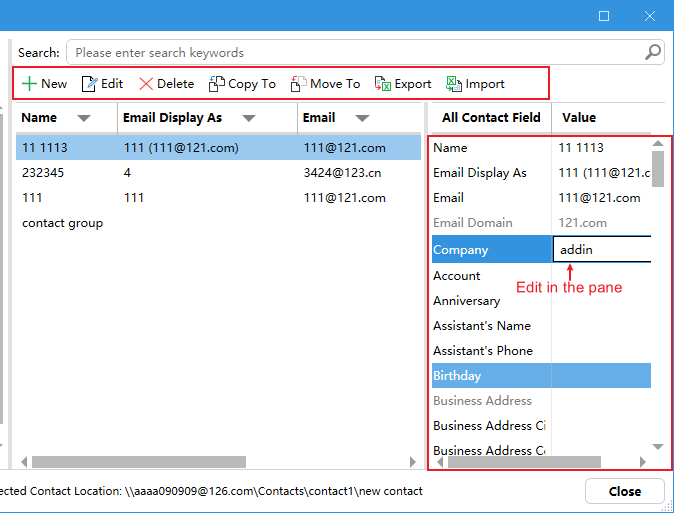674x513 pixels.
Task: Open Email Display As column dropdown
Action: click(x=249, y=118)
